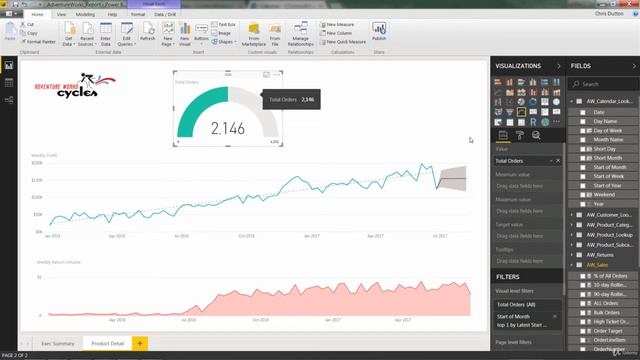The width and height of the screenshot is (640, 360).
Task: Remove the Start of Month filter
Action: click(x=555, y=317)
